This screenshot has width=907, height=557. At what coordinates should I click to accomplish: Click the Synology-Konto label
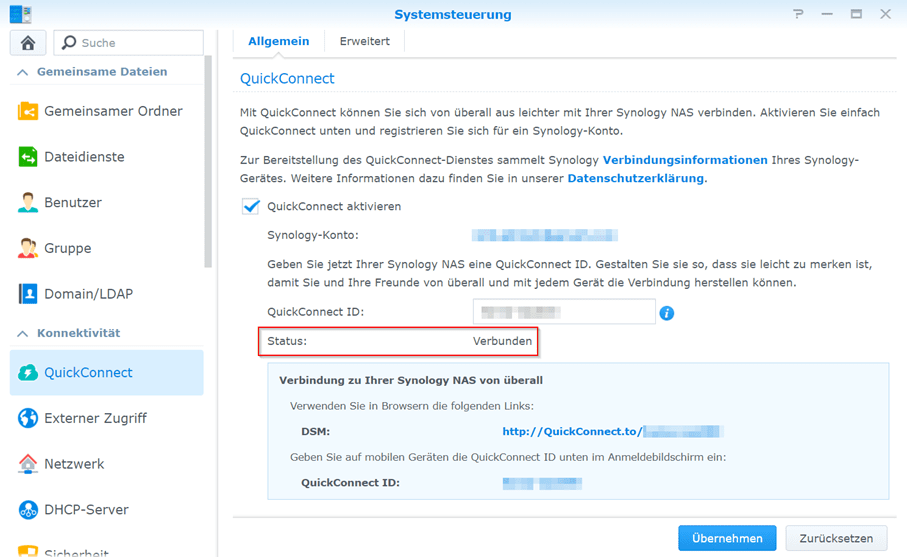[x=313, y=235]
